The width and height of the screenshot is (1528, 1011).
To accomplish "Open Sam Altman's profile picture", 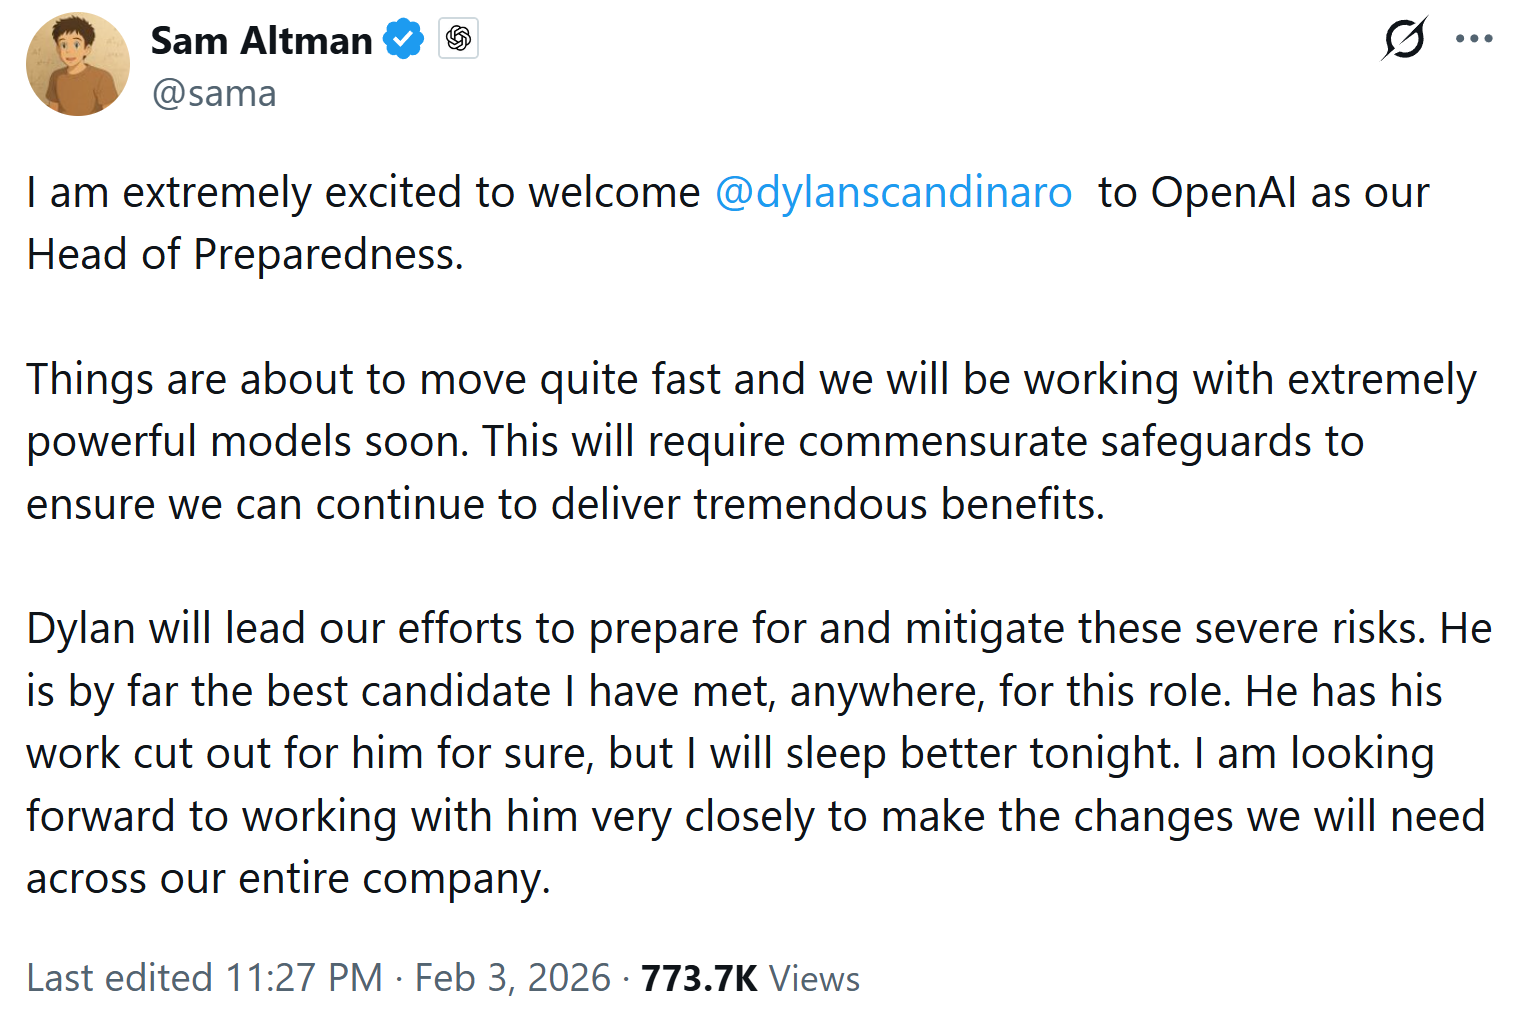I will (78, 65).
